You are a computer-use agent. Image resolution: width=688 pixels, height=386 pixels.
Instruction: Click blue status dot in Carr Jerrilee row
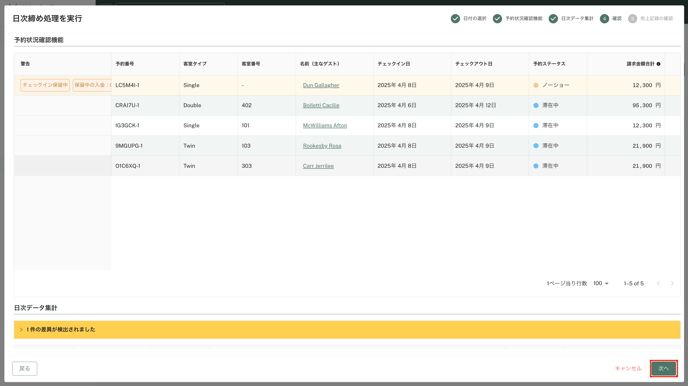click(x=536, y=166)
